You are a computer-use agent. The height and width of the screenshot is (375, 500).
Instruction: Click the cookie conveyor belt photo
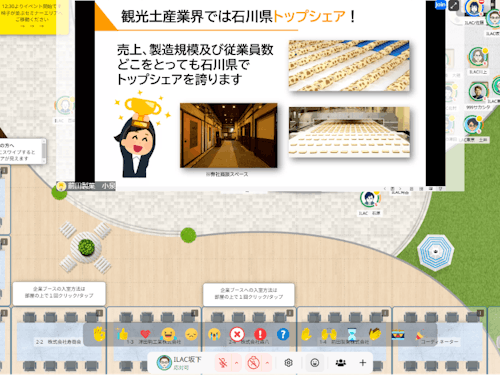(349, 132)
